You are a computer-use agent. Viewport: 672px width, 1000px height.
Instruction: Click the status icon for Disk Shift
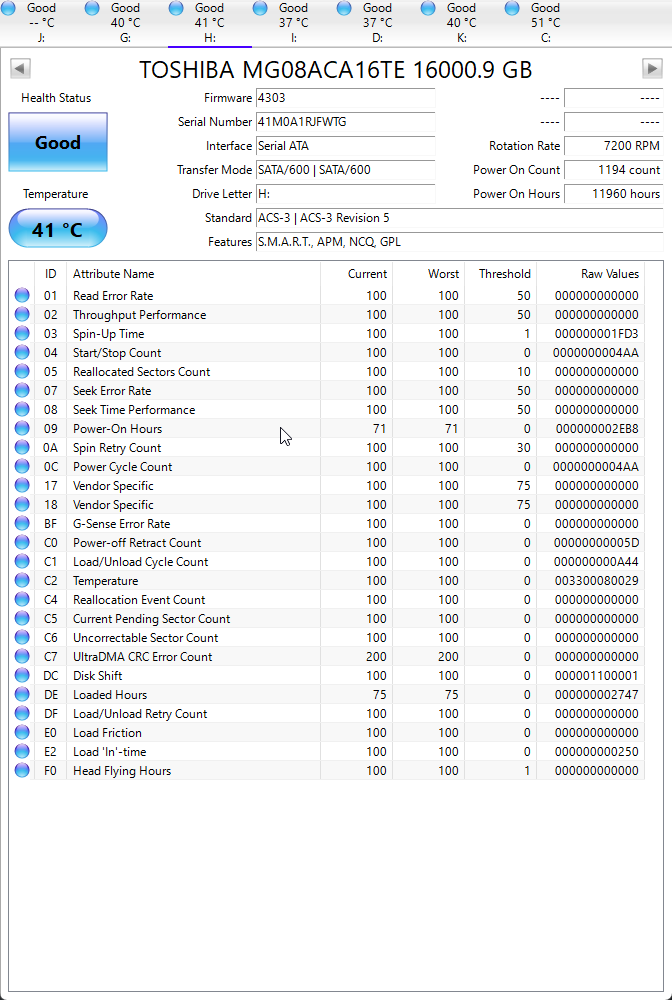coord(22,675)
